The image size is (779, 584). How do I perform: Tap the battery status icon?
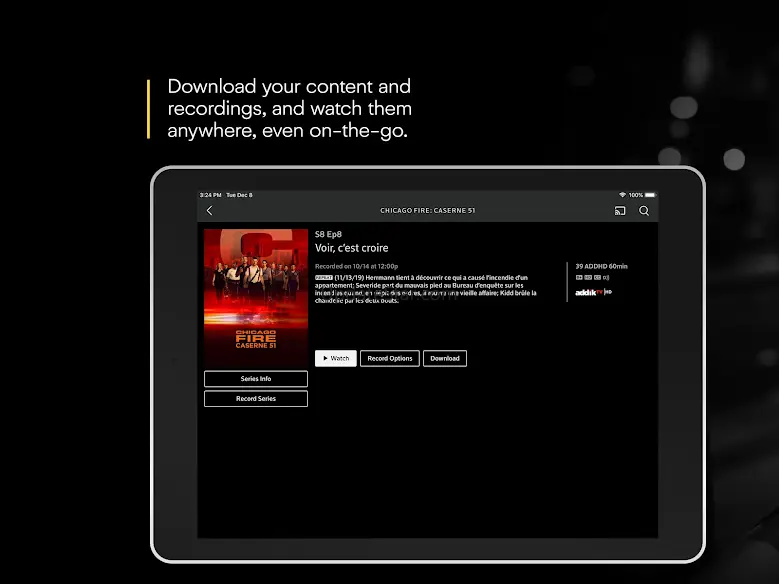(650, 195)
